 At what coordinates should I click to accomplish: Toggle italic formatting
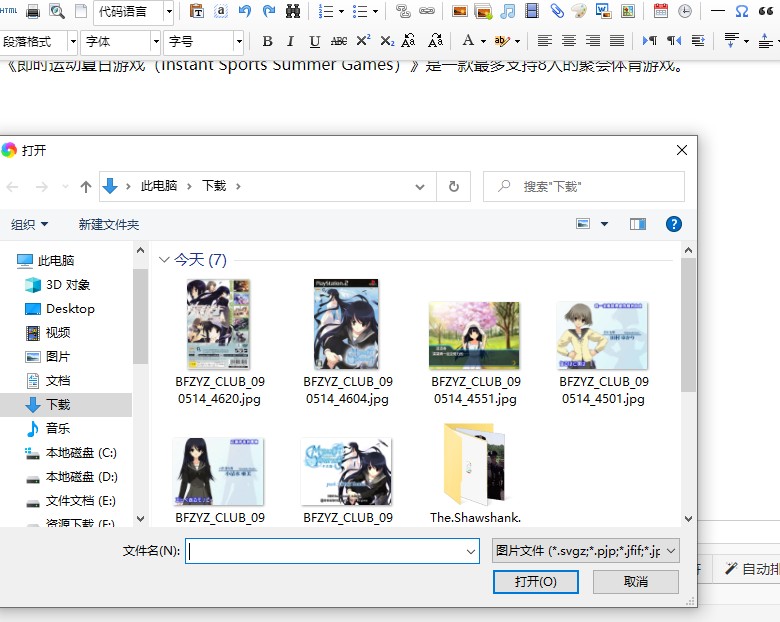click(x=291, y=41)
